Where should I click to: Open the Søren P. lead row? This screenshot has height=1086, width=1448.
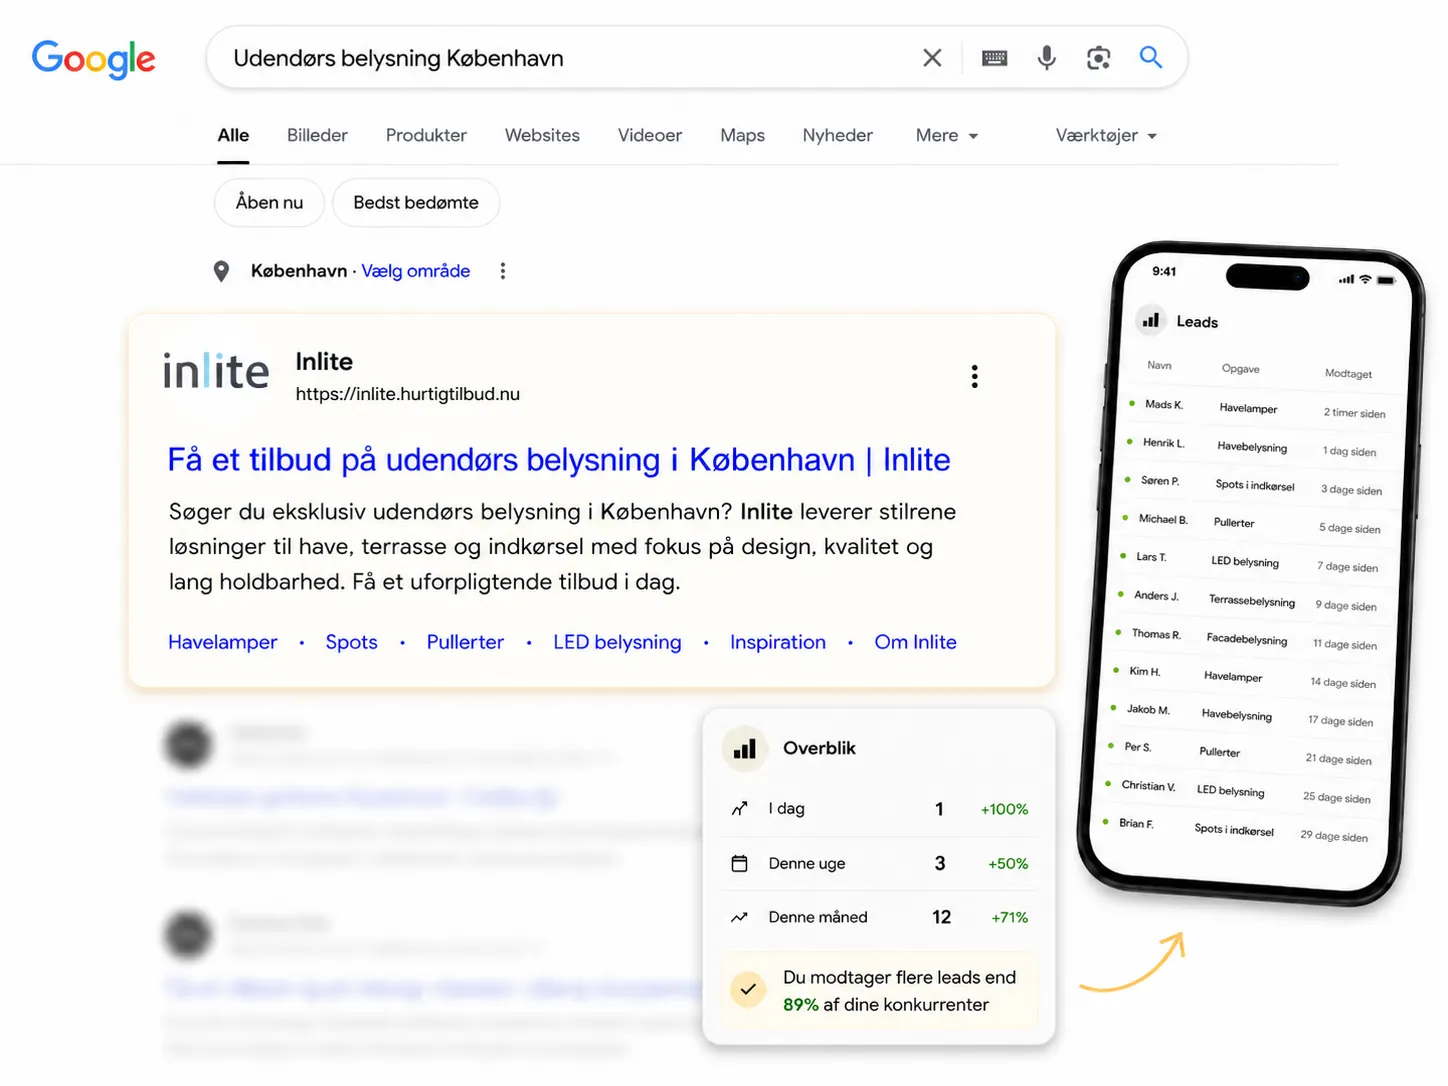[x=1253, y=485]
